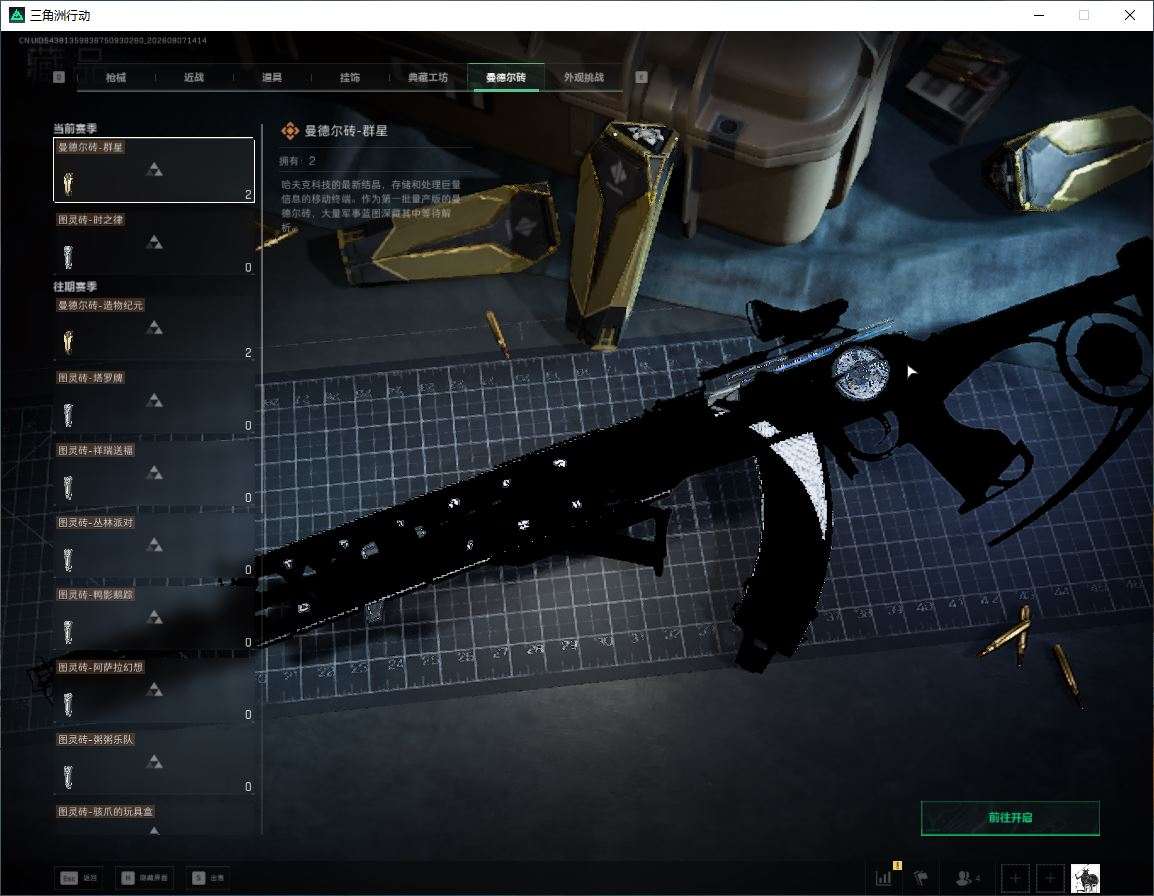Click the brick icon under 图灵砖-祥瑞送福
Screen dimensions: 1154x896
(x=68, y=487)
